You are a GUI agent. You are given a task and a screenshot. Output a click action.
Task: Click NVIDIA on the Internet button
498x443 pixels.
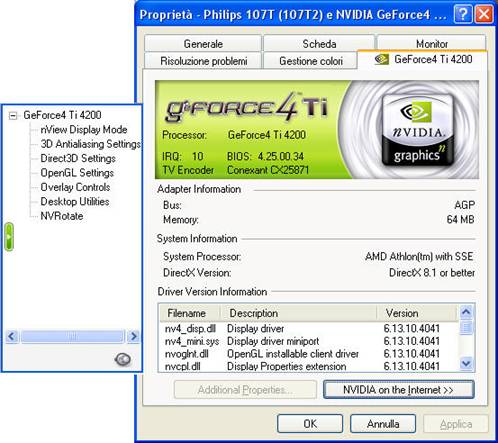tap(399, 389)
